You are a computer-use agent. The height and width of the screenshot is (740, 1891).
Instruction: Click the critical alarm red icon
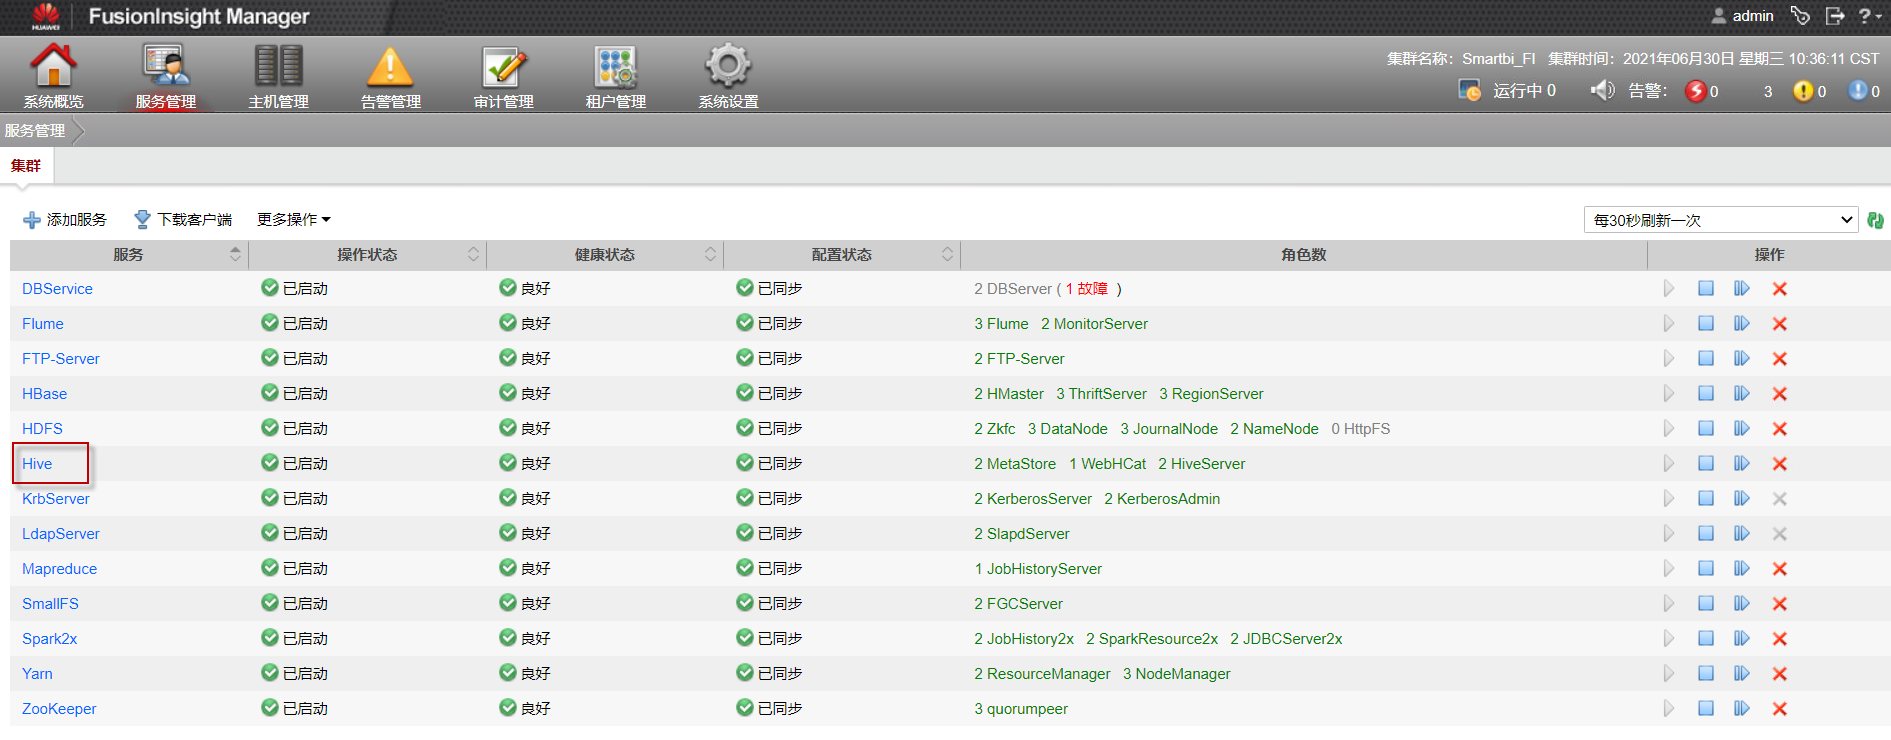[1695, 91]
